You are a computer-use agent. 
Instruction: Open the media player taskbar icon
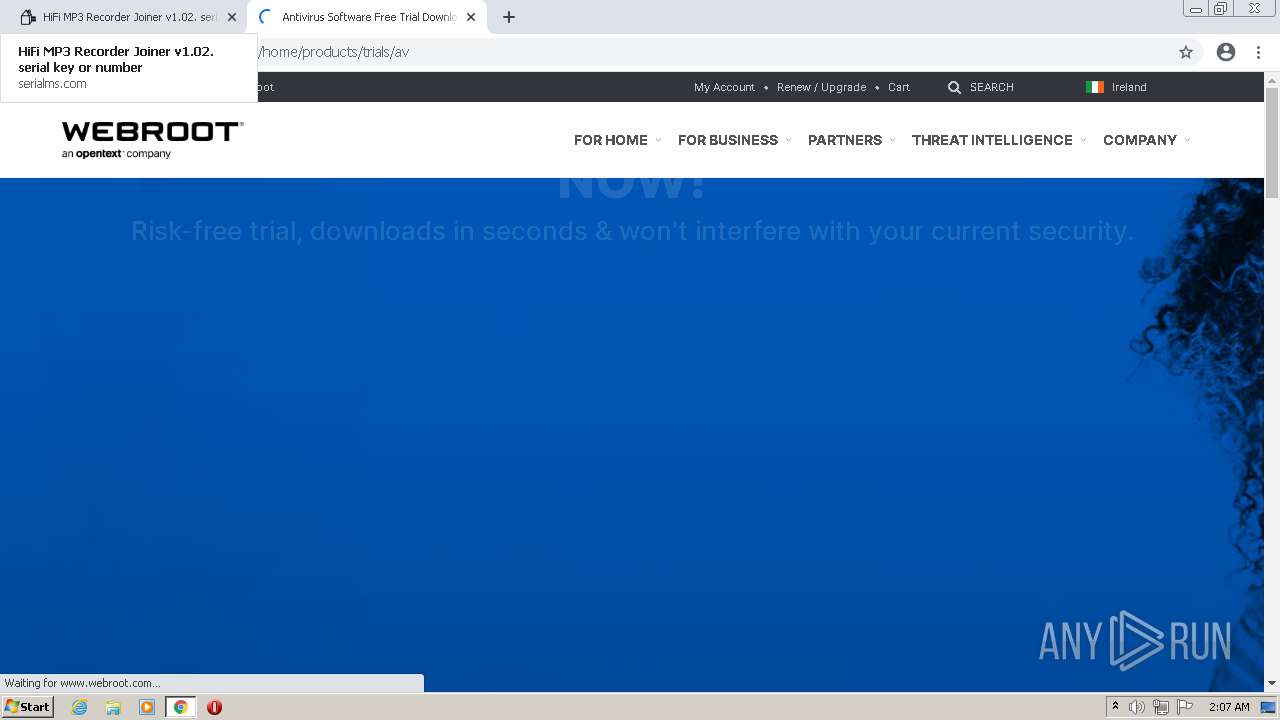pyautogui.click(x=147, y=707)
